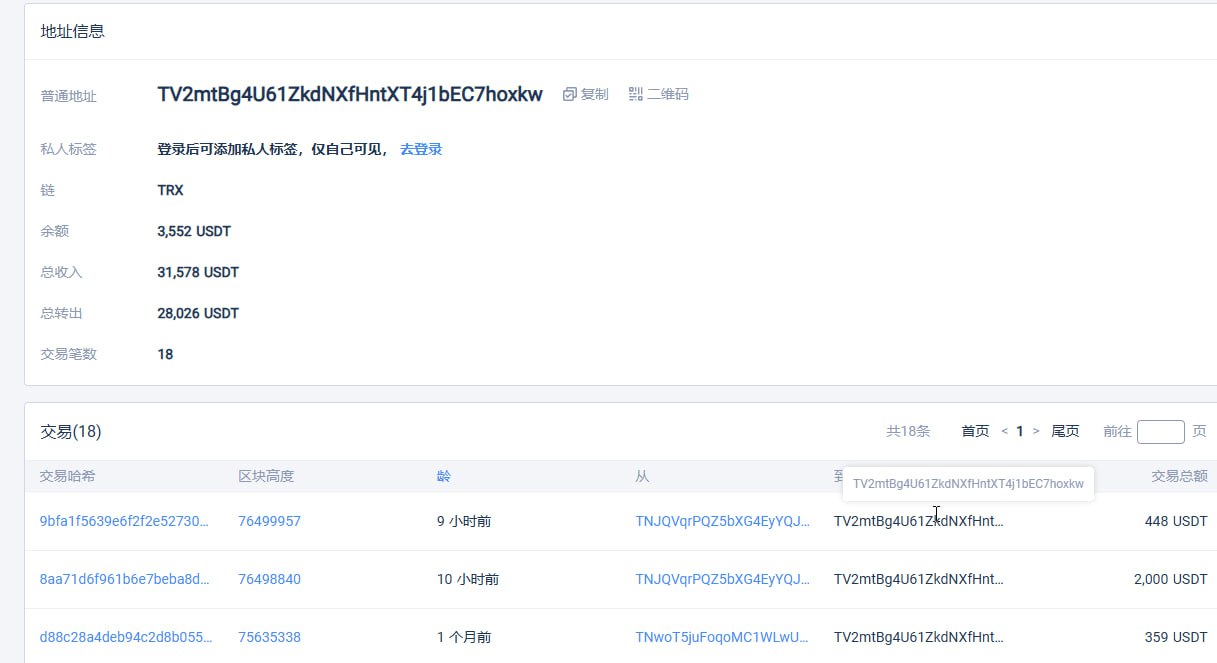Open sender address in 9 小时前 row

[722, 521]
